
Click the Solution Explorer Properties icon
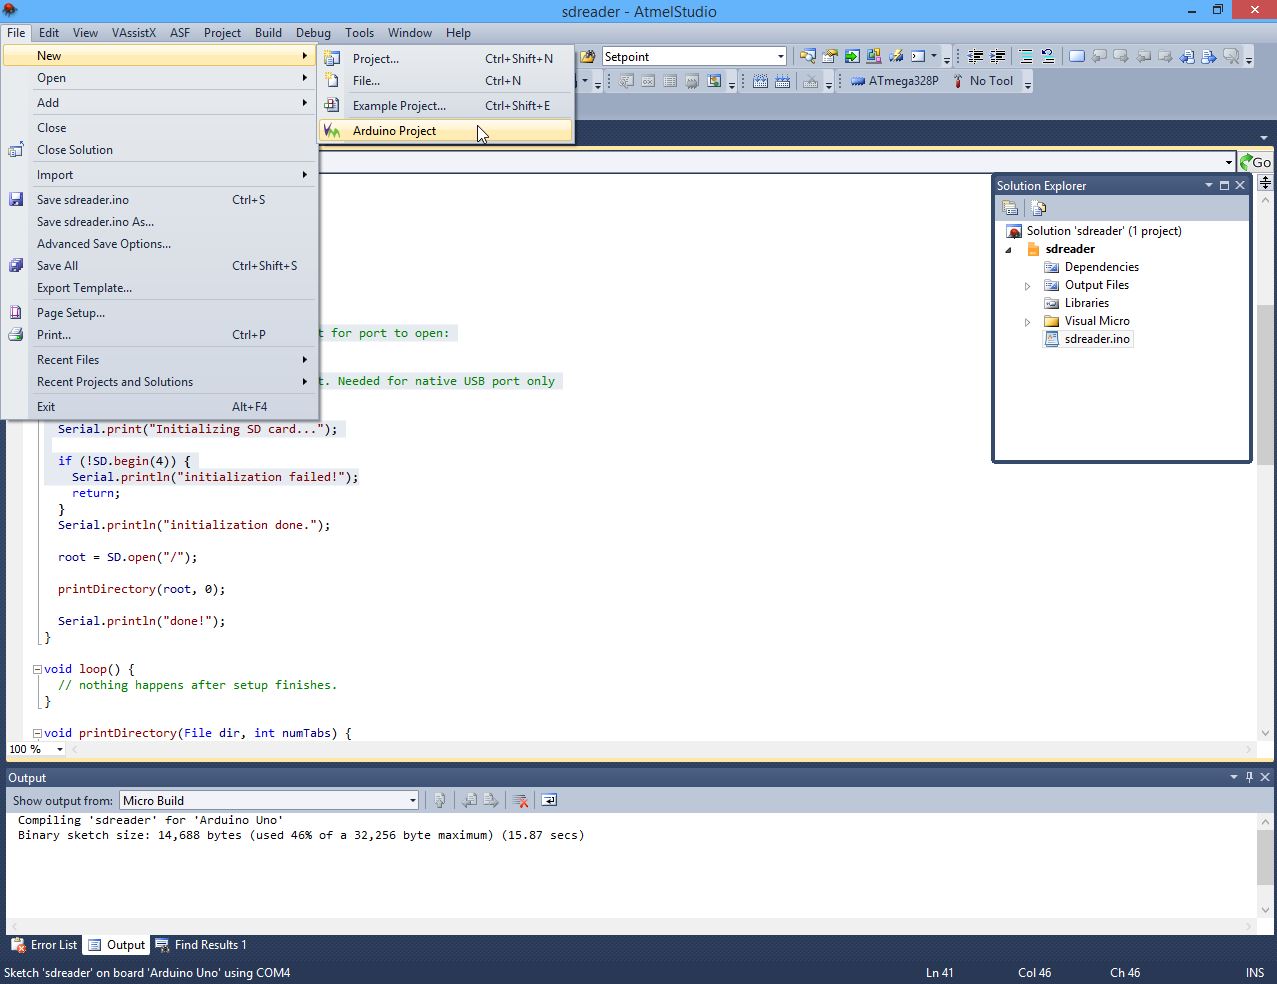click(x=1010, y=208)
